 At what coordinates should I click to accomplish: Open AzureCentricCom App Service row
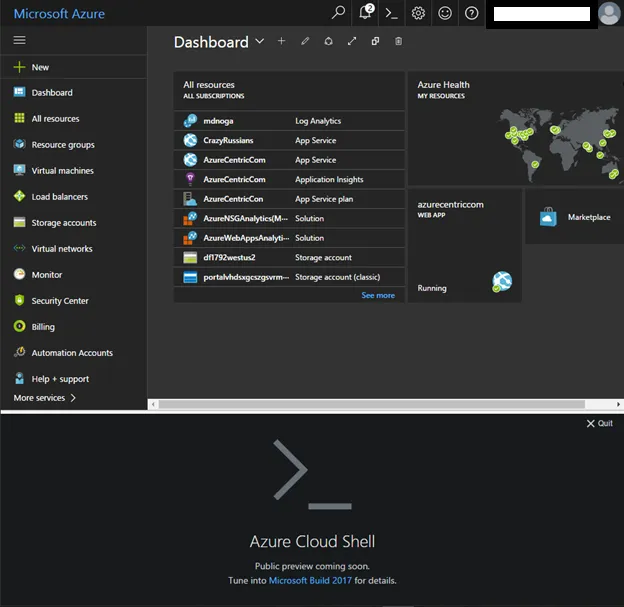[289, 160]
